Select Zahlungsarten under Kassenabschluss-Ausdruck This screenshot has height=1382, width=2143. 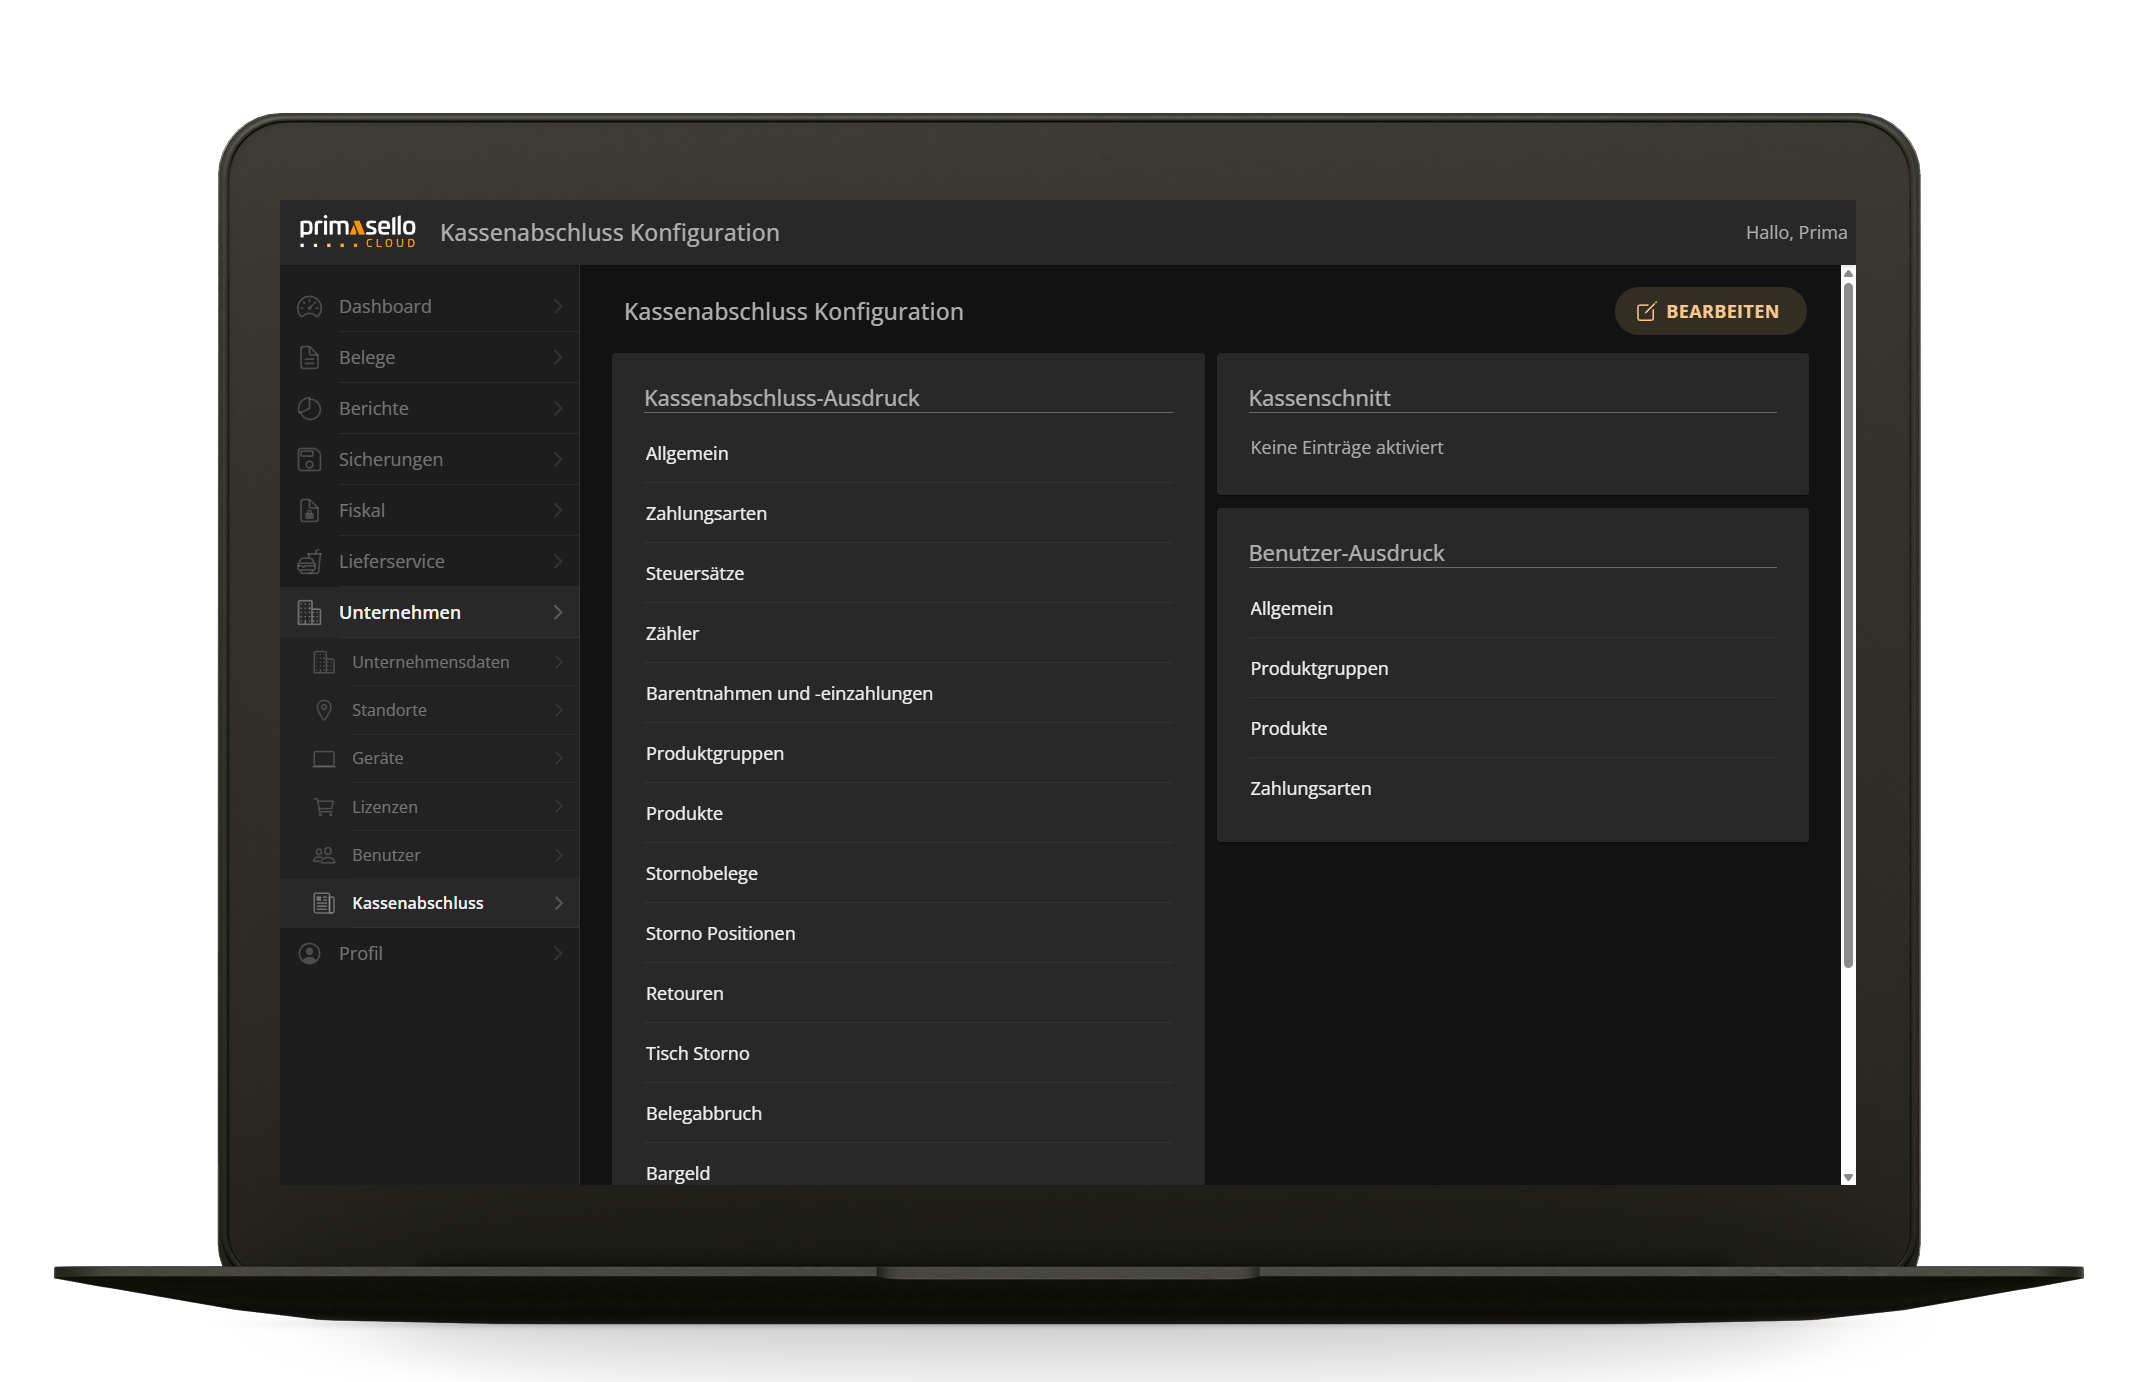point(706,513)
